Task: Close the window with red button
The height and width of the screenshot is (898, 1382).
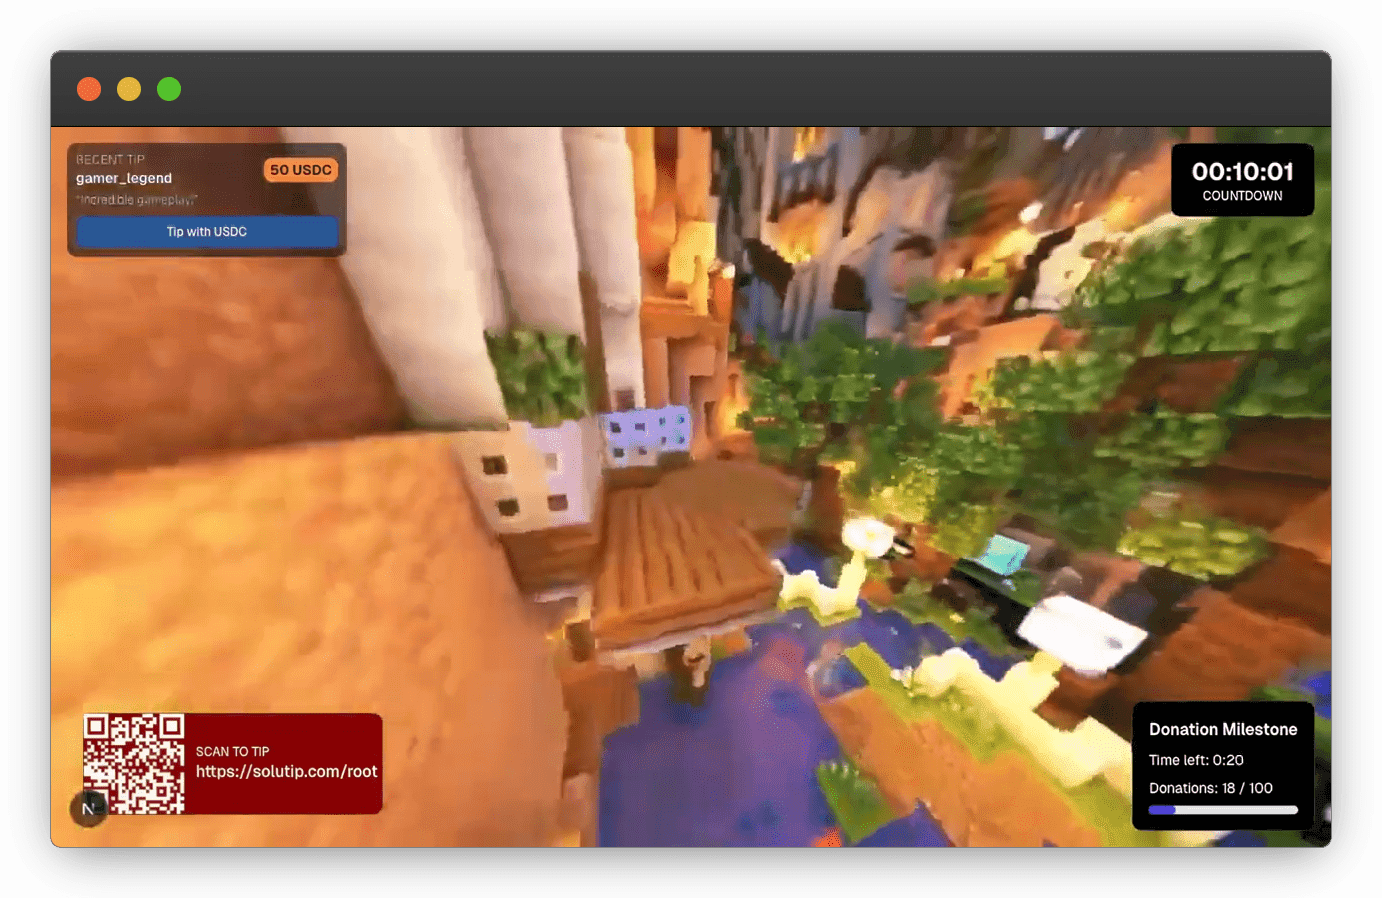Action: click(x=89, y=89)
